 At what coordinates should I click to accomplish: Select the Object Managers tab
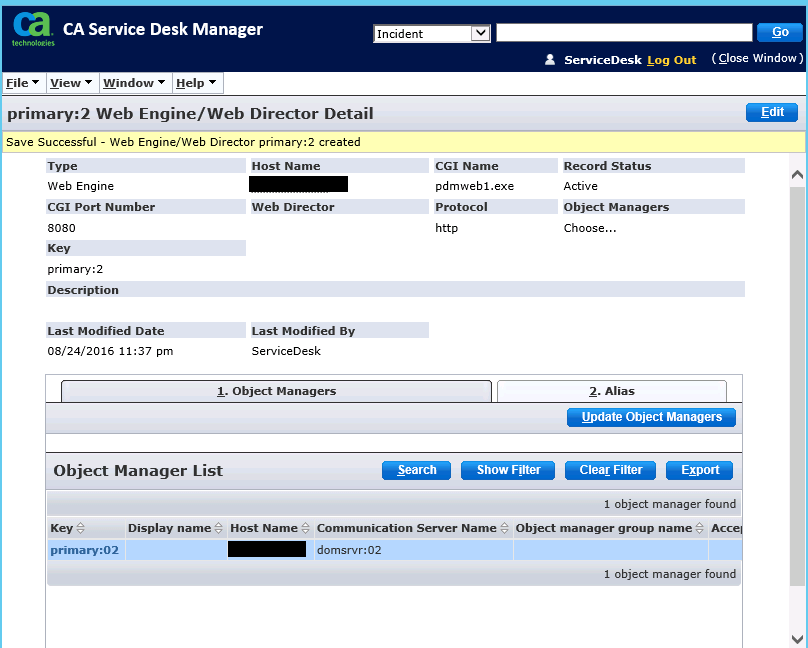coord(276,391)
